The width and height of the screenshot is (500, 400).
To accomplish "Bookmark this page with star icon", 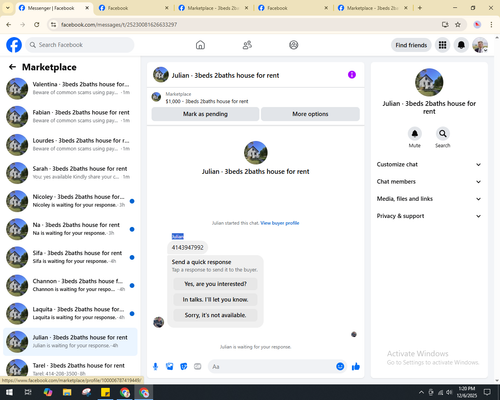I will tap(458, 24).
